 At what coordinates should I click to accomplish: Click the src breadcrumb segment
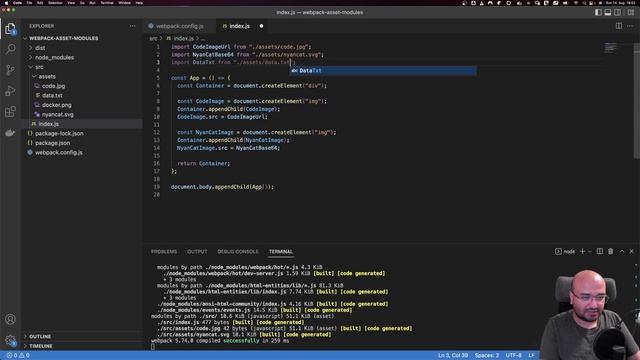point(153,38)
